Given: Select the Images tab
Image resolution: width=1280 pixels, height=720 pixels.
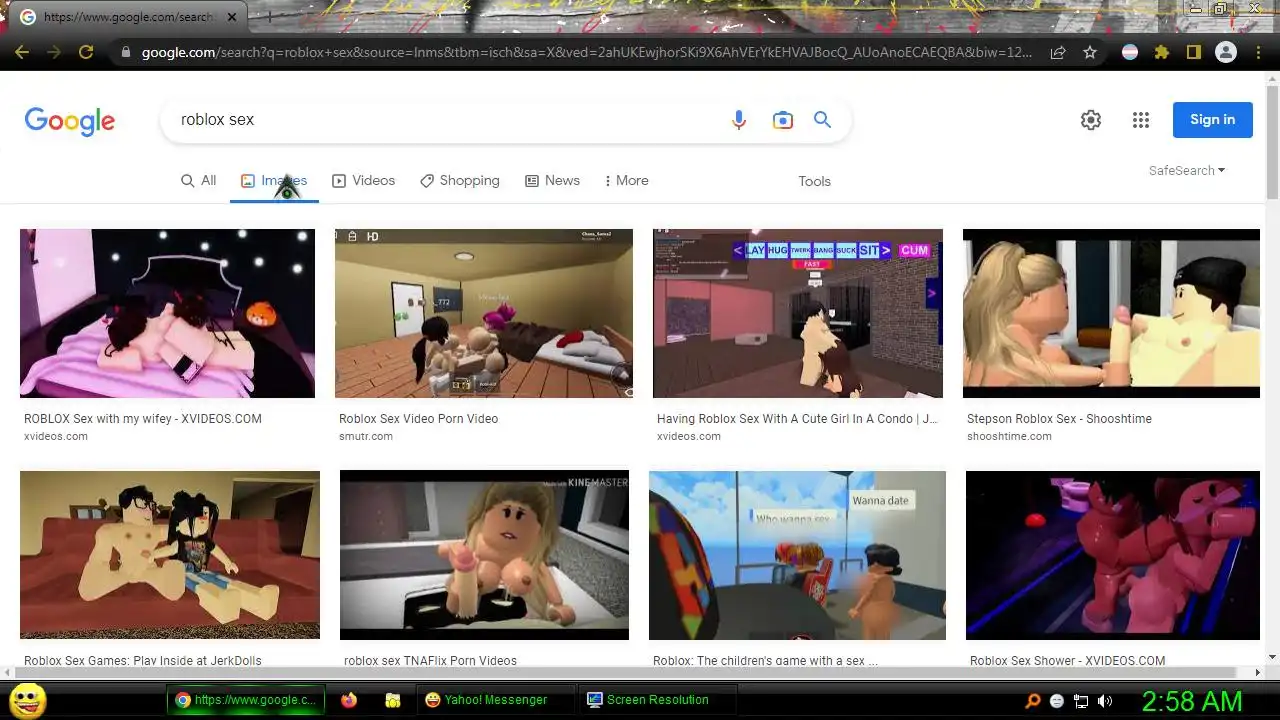Looking at the screenshot, I should 274,181.
